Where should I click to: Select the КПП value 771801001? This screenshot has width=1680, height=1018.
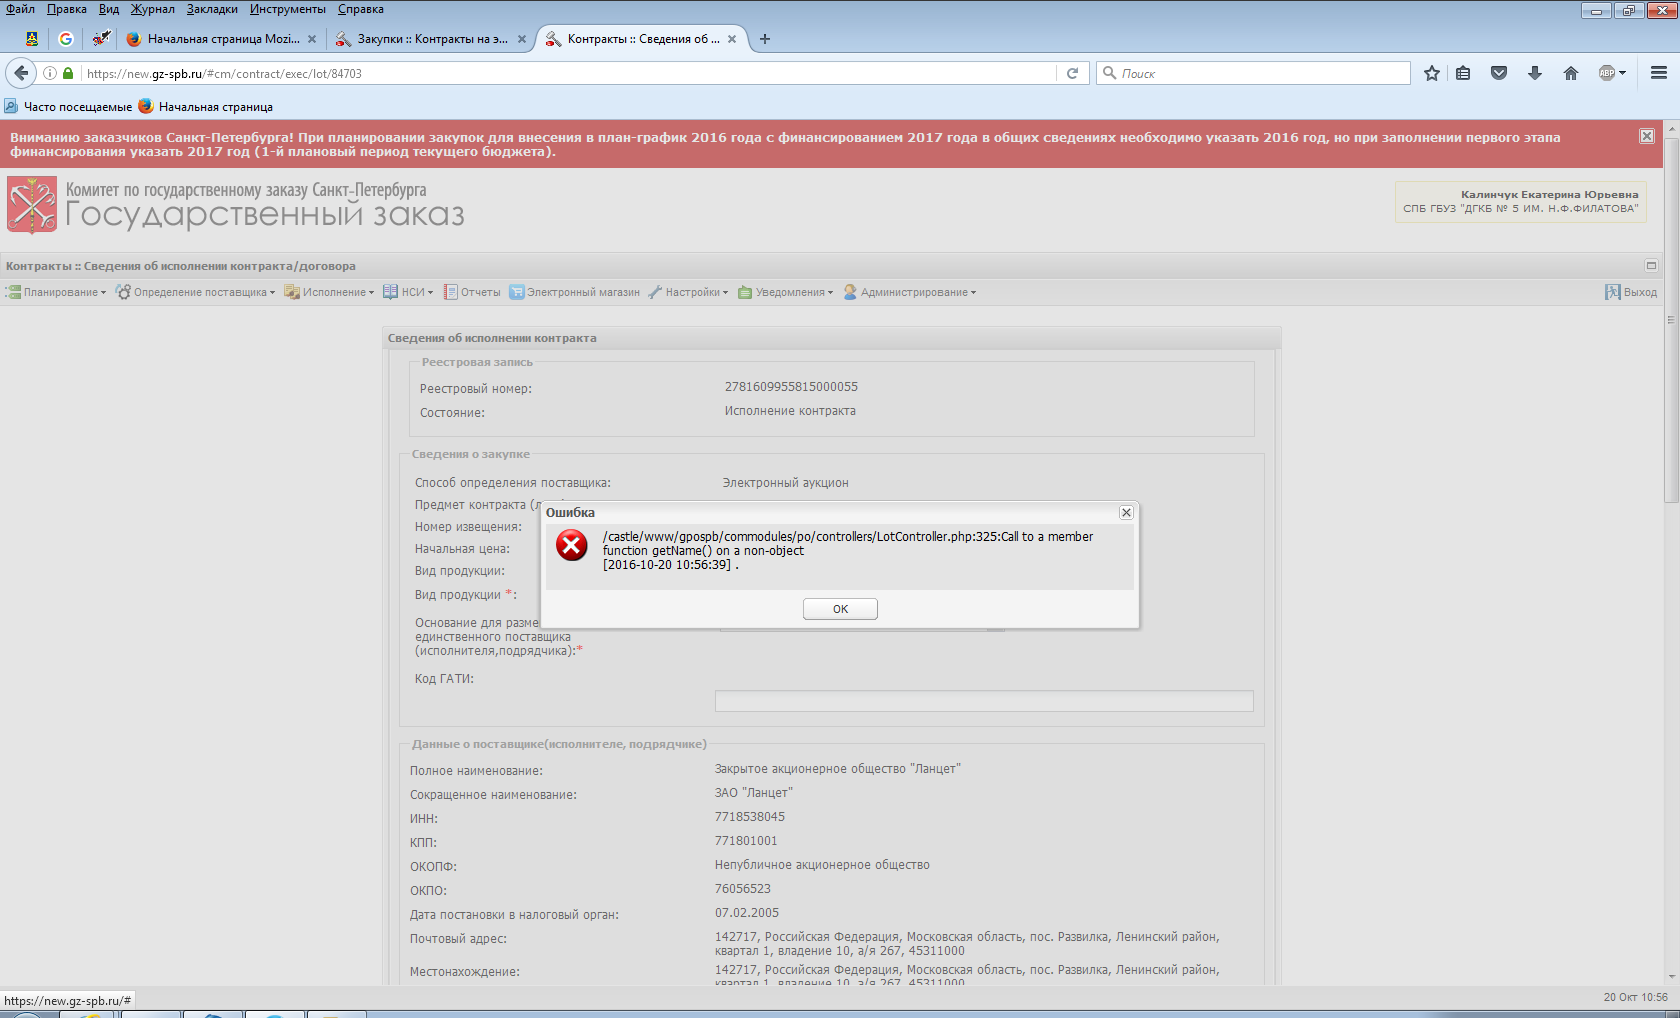pos(746,841)
